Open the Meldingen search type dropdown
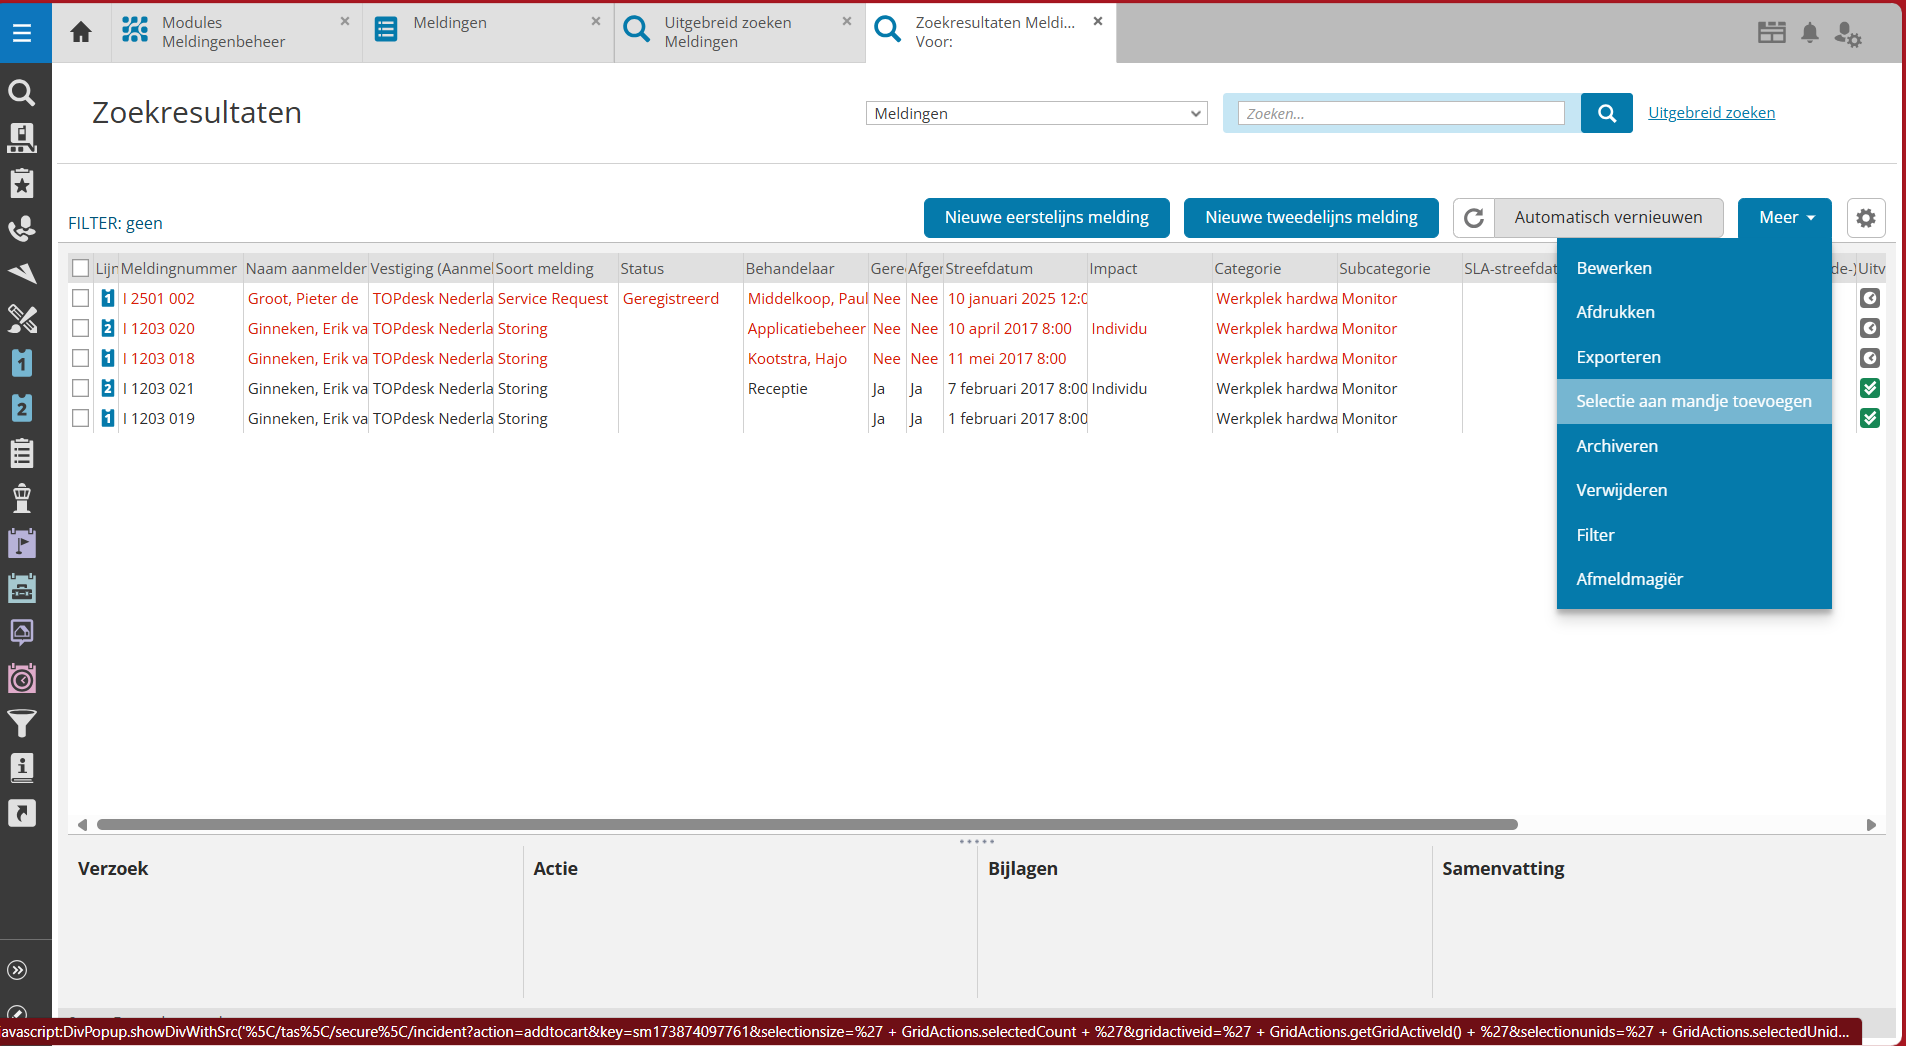Image resolution: width=1906 pixels, height=1046 pixels. (x=1036, y=113)
